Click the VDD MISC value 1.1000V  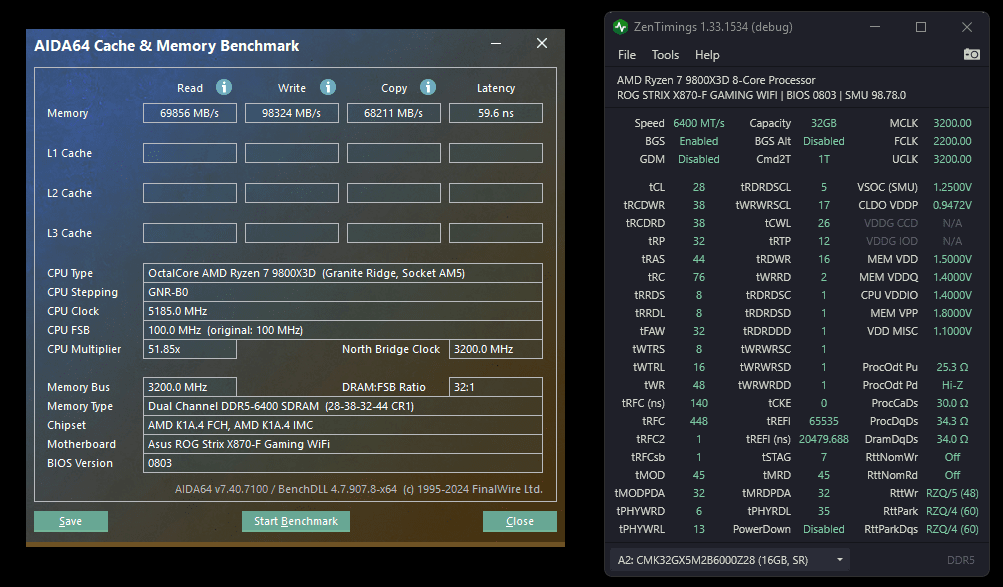[952, 331]
